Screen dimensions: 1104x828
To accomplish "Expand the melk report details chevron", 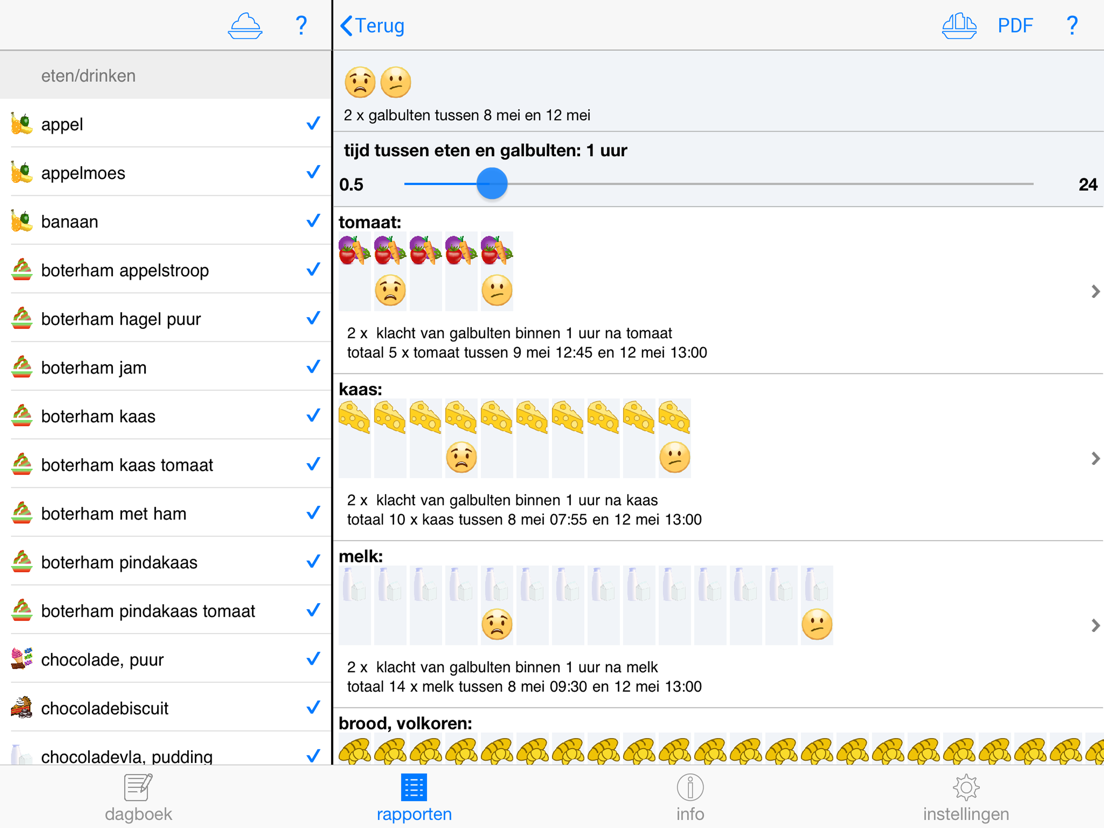I will (x=1095, y=625).
